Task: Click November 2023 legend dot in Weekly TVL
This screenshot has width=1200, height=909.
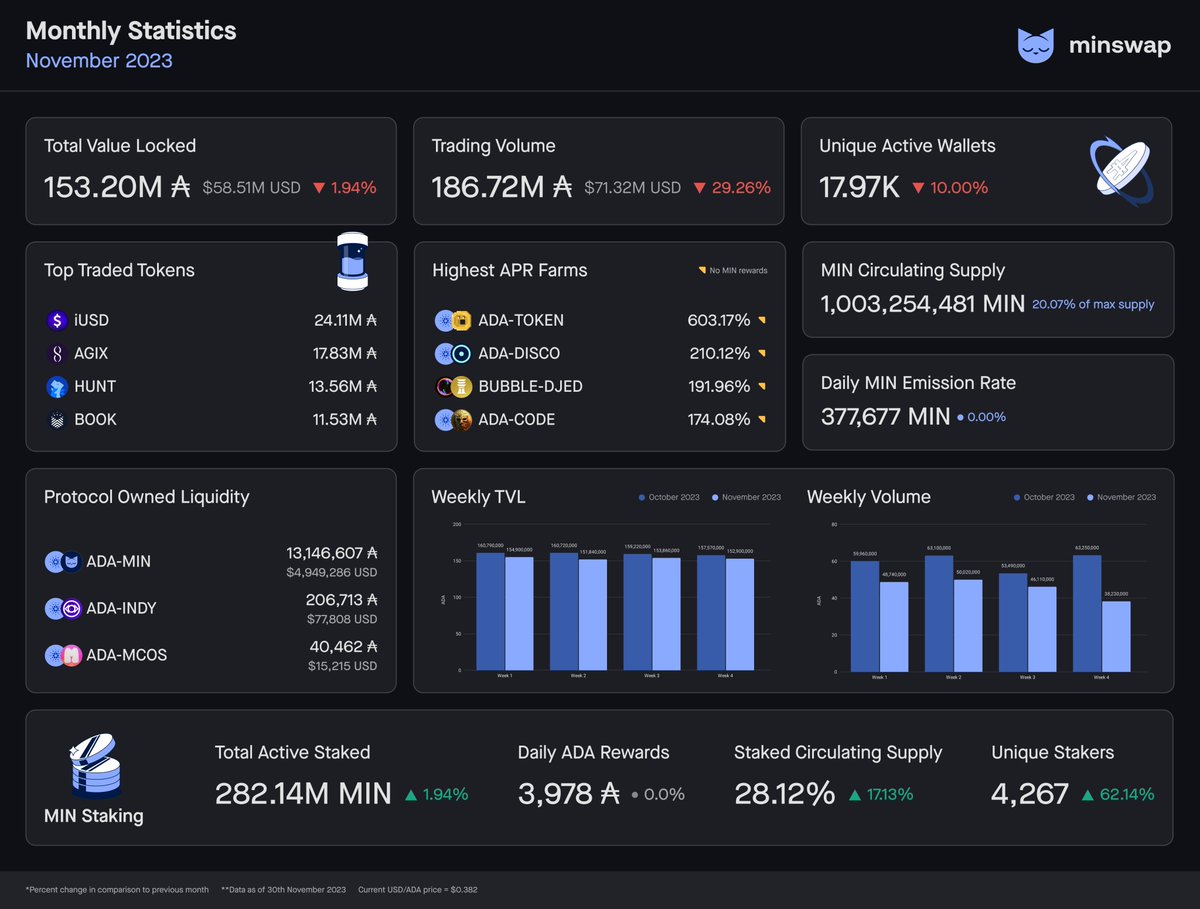Action: [x=715, y=497]
